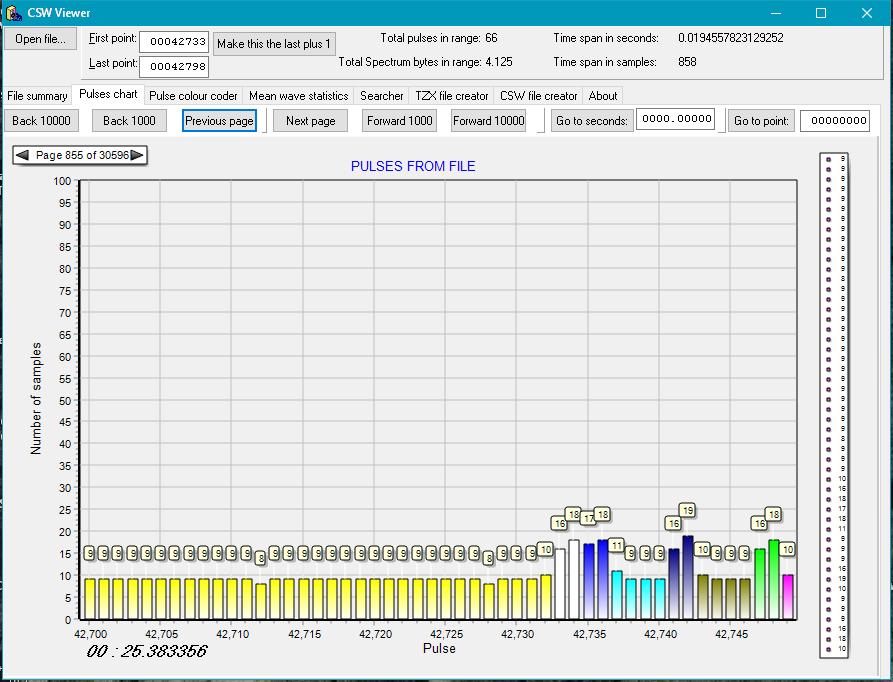Screen dimensions: 893x682
Task: Click Make this the last plus 1
Action: (x=273, y=44)
